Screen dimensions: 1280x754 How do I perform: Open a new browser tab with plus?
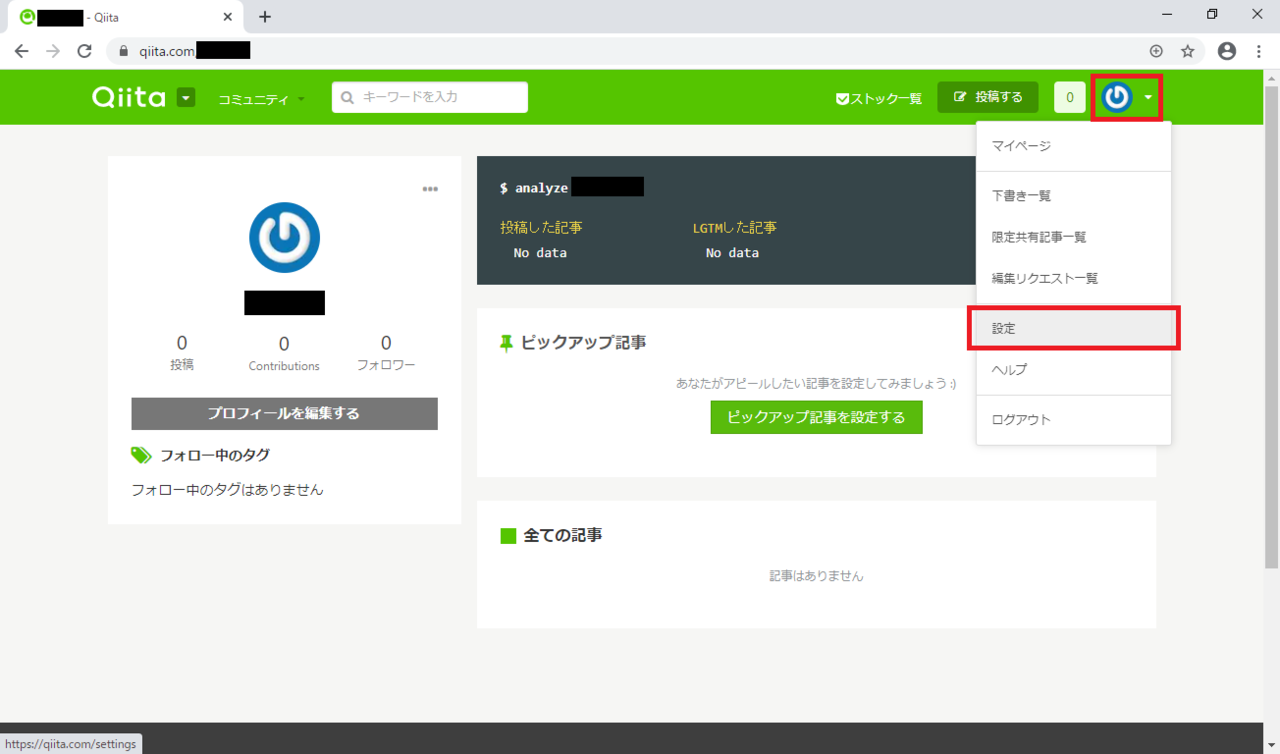(265, 17)
